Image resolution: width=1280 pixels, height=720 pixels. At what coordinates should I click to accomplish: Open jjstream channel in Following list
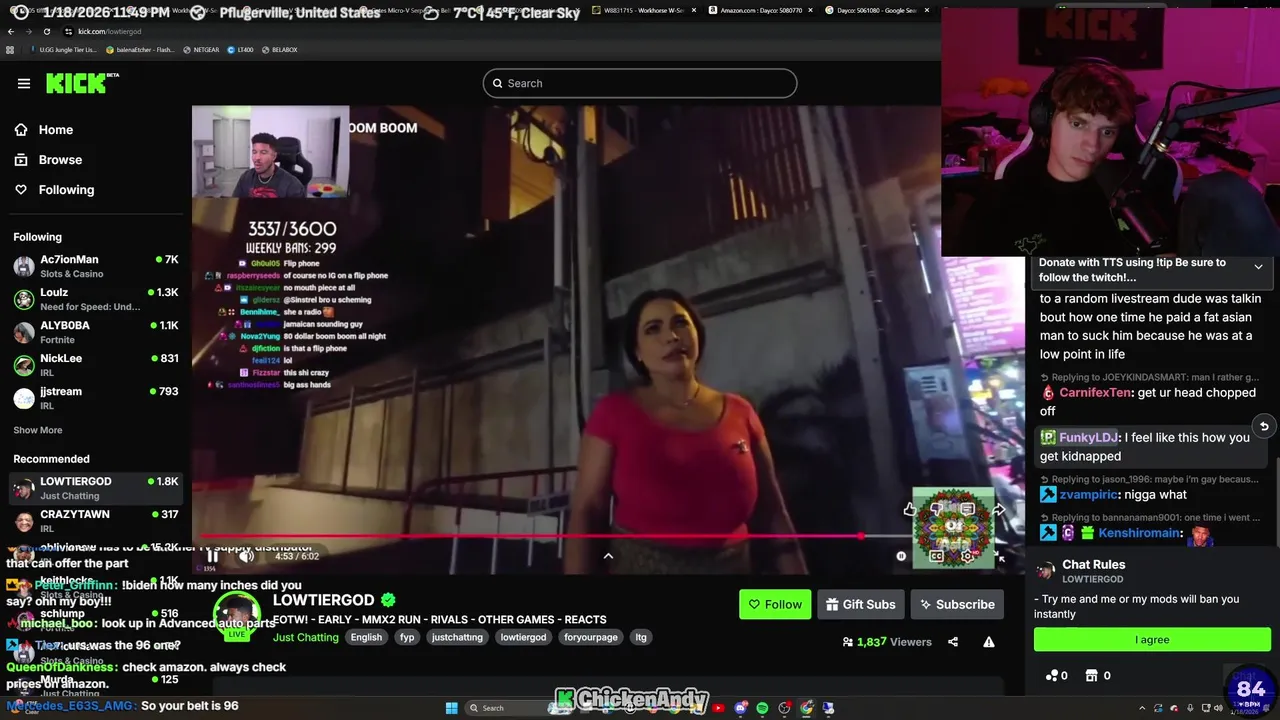[95, 398]
